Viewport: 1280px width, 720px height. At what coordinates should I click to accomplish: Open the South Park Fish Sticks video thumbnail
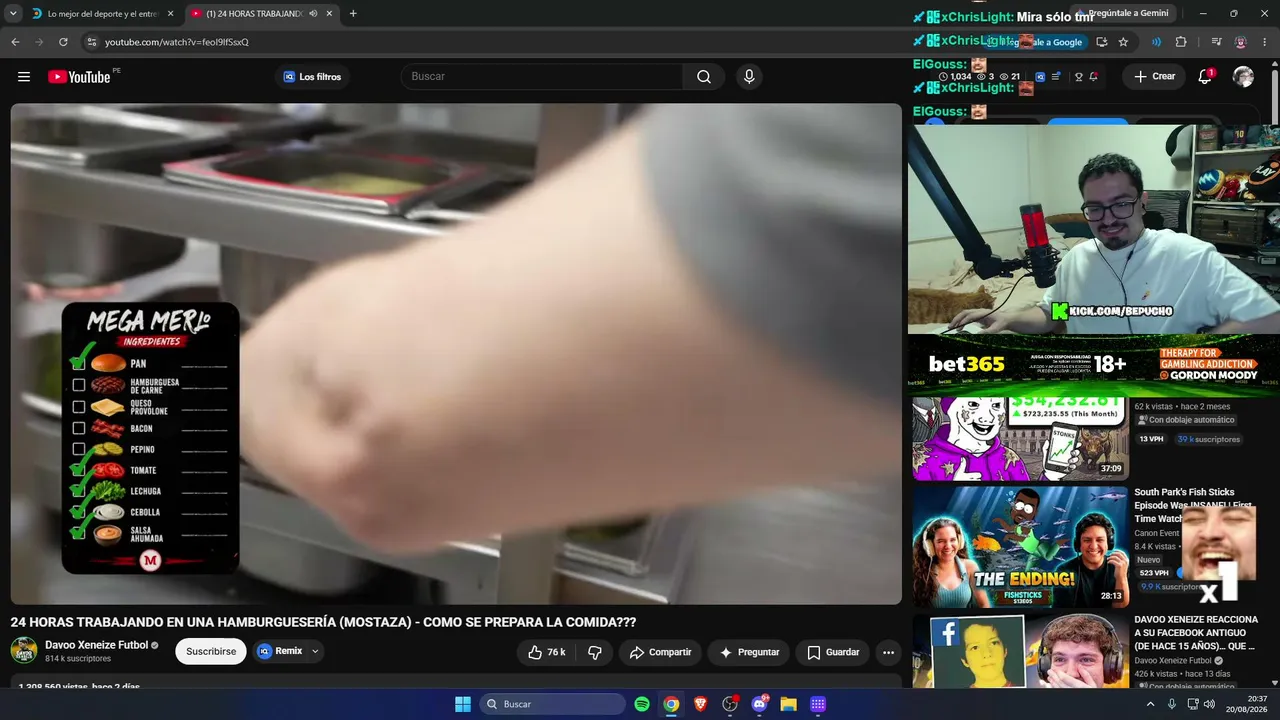click(1020, 547)
